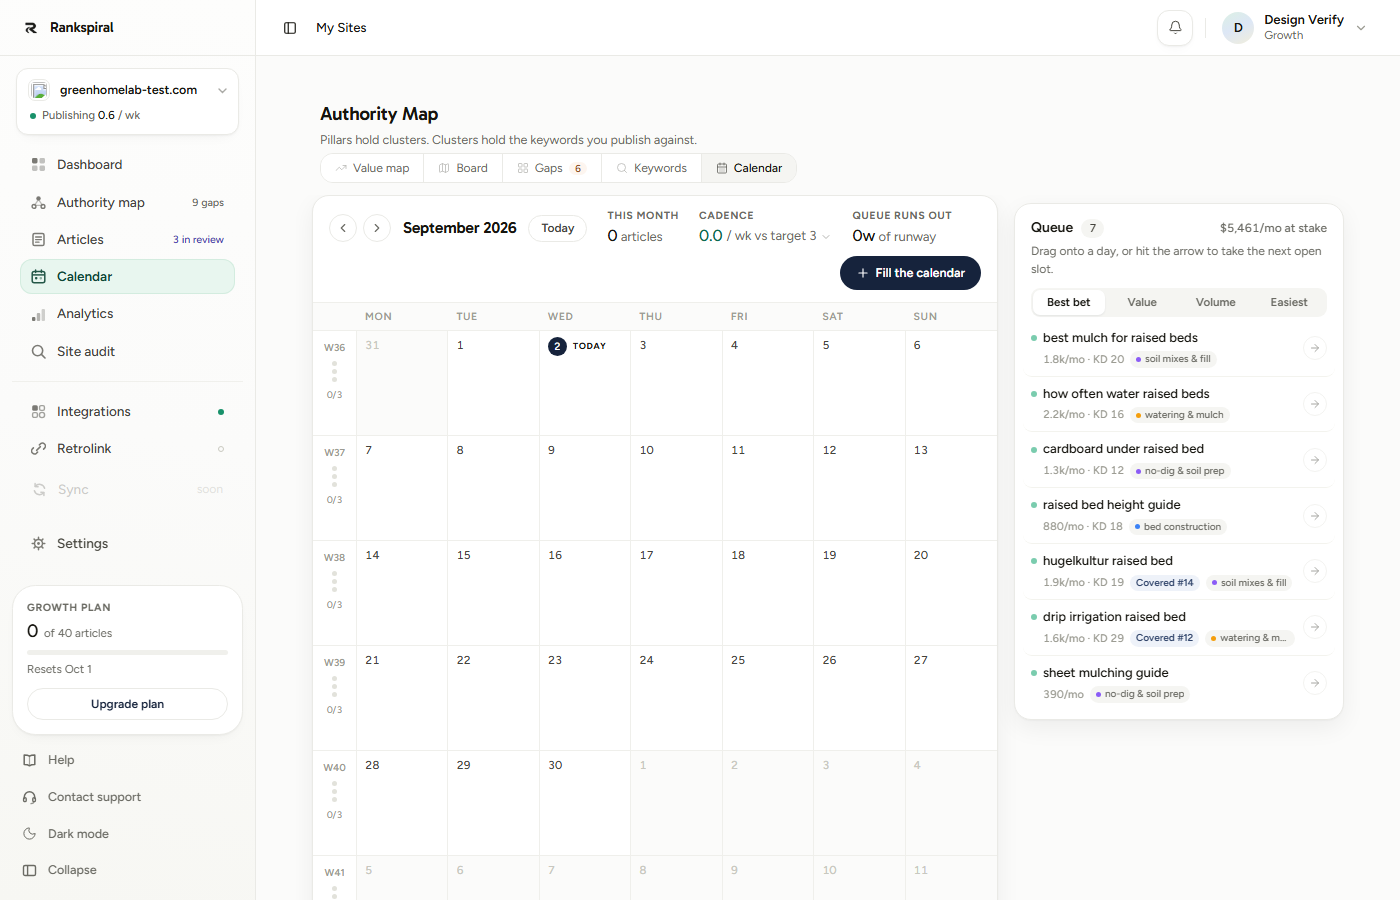Schedule 'best mulch for raised beds' arrow
Viewport: 1400px width, 900px height.
tap(1315, 348)
